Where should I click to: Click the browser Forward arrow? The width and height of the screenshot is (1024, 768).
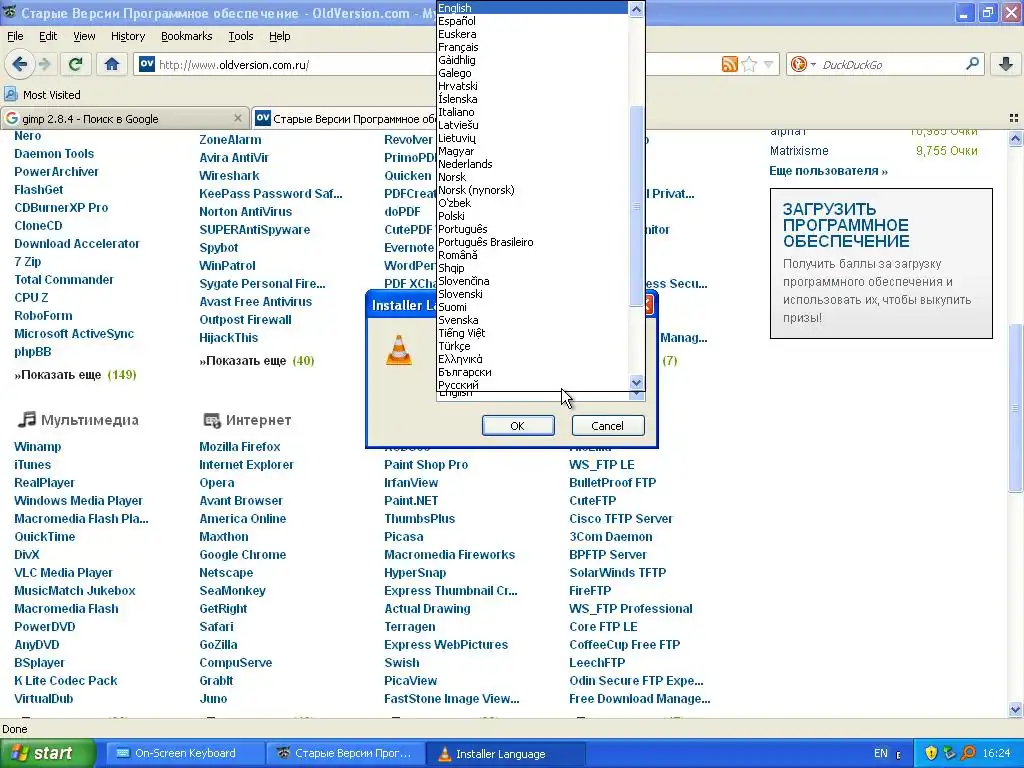click(x=44, y=64)
